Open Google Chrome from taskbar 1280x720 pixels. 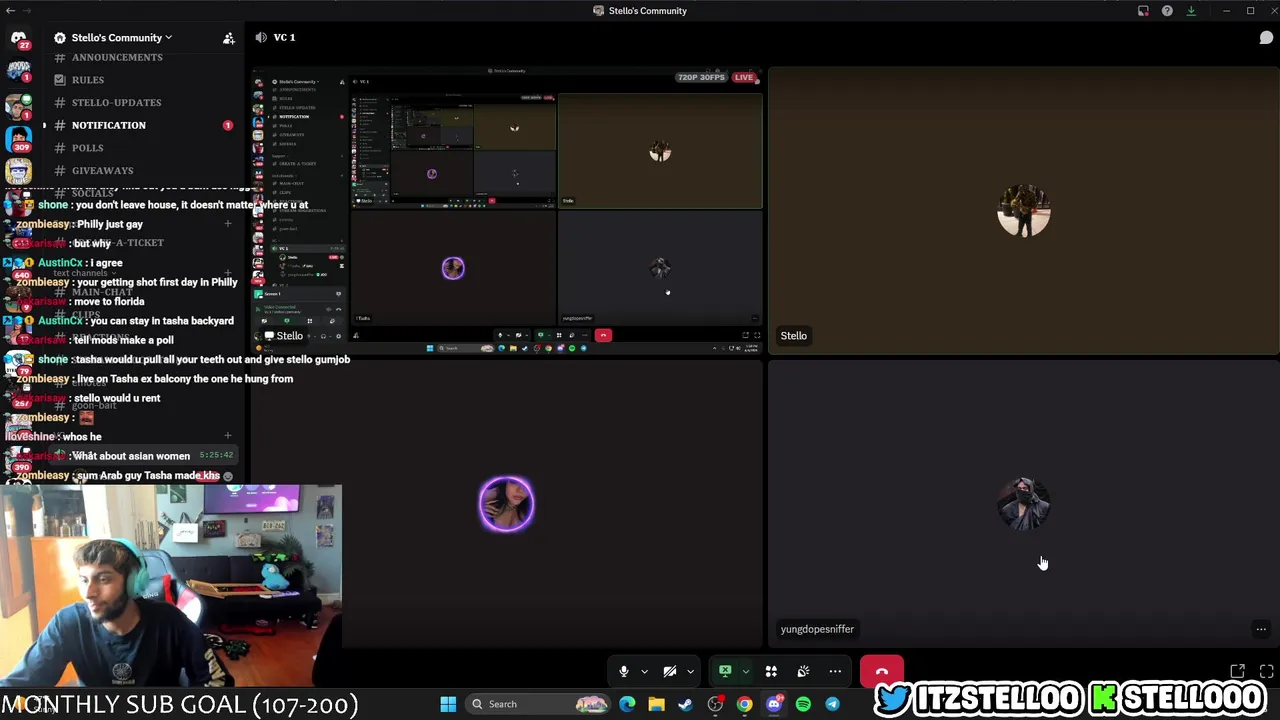click(744, 704)
